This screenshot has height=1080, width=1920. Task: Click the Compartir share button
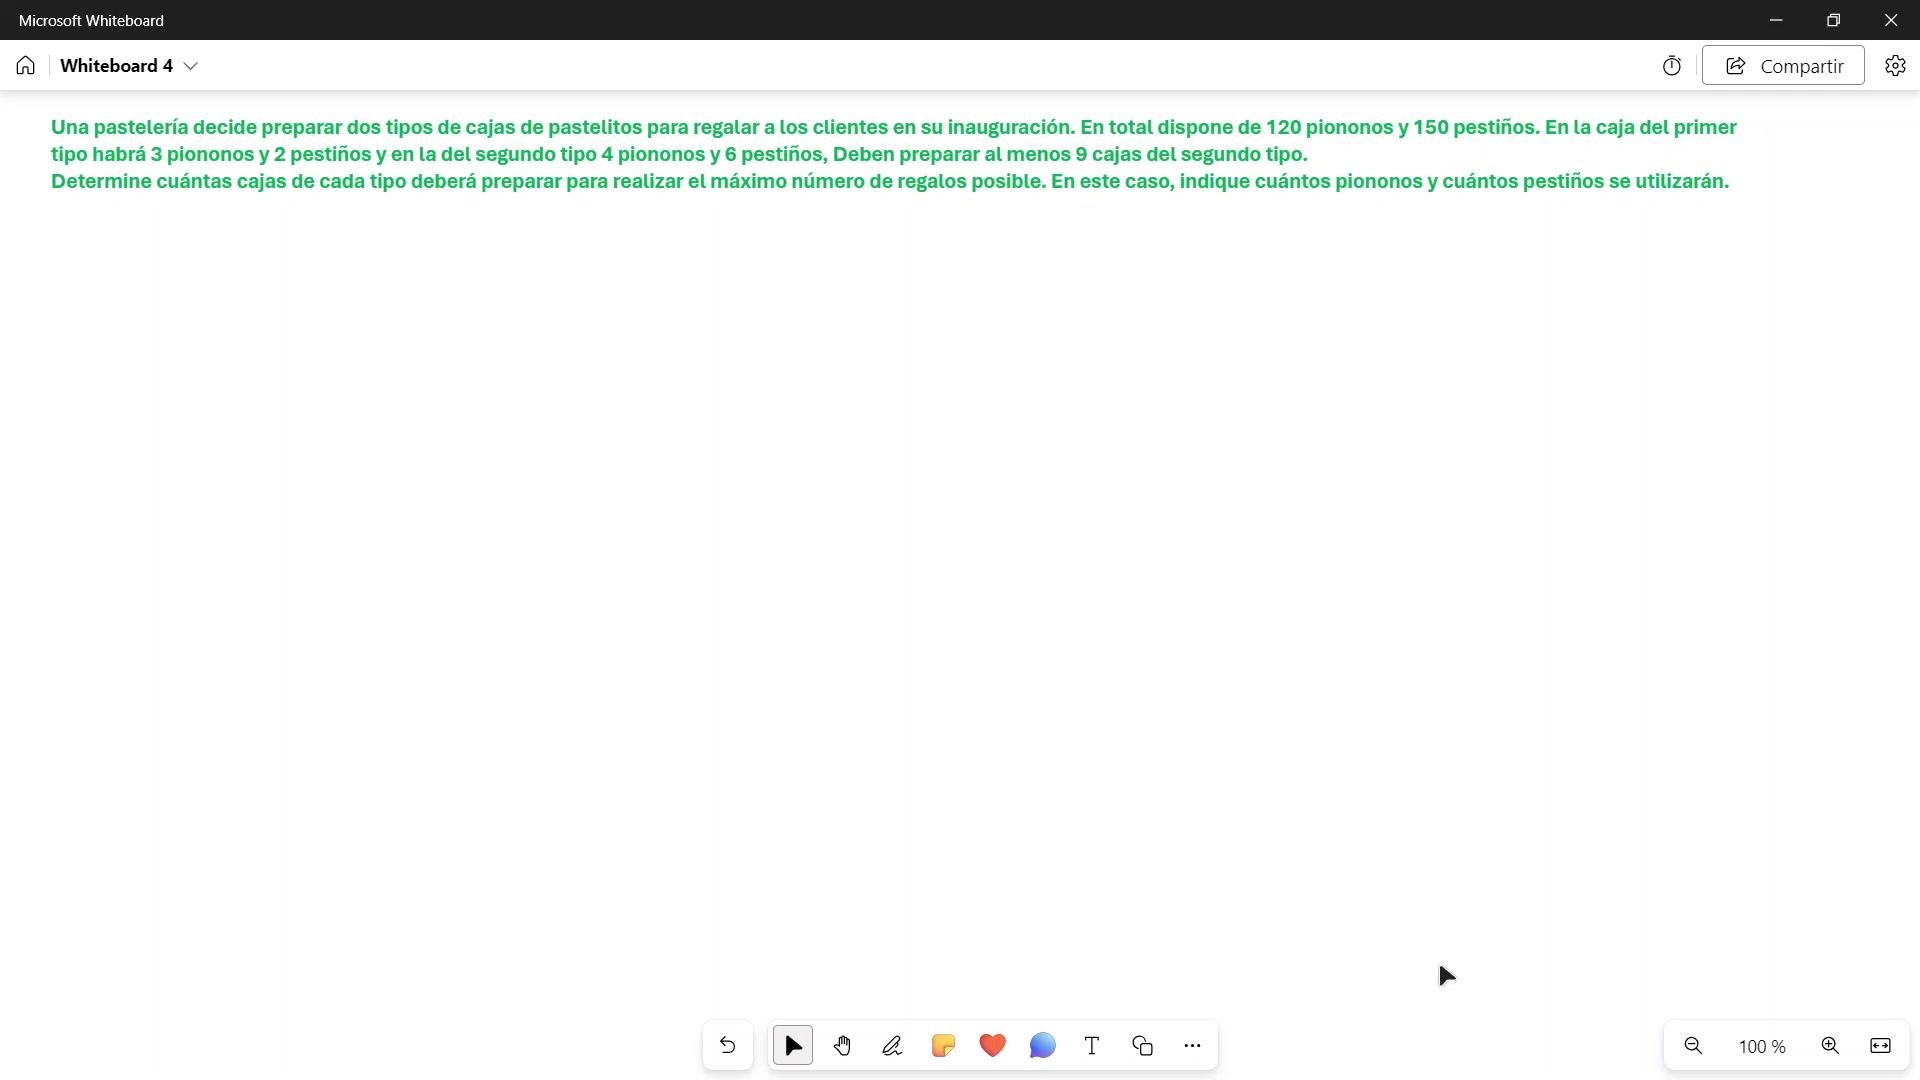[1783, 66]
